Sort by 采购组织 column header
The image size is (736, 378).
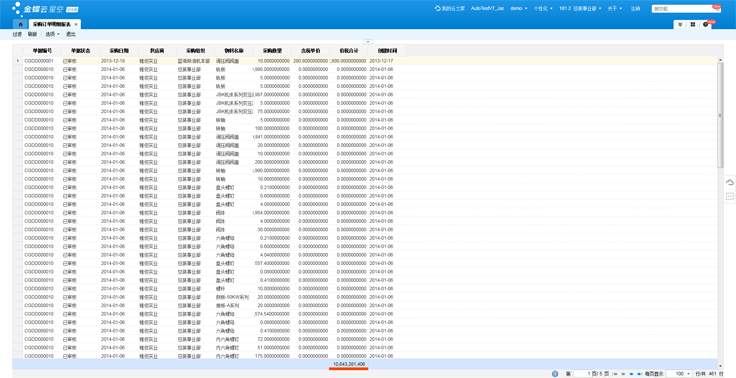pos(195,50)
